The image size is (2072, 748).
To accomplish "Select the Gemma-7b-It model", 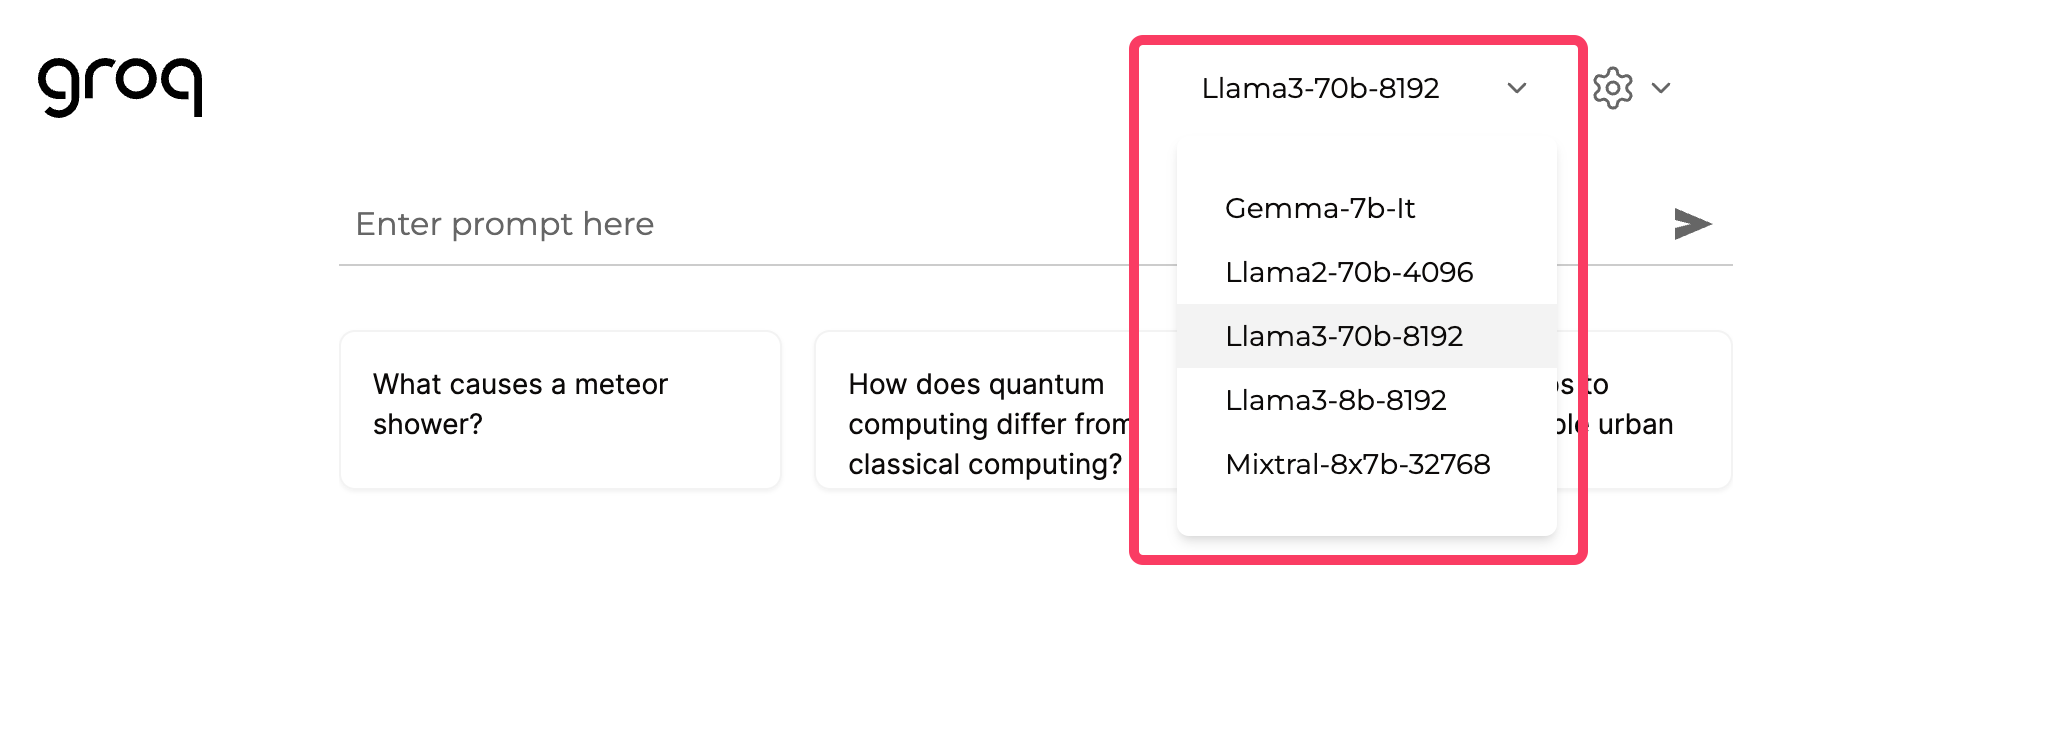I will coord(1320,208).
